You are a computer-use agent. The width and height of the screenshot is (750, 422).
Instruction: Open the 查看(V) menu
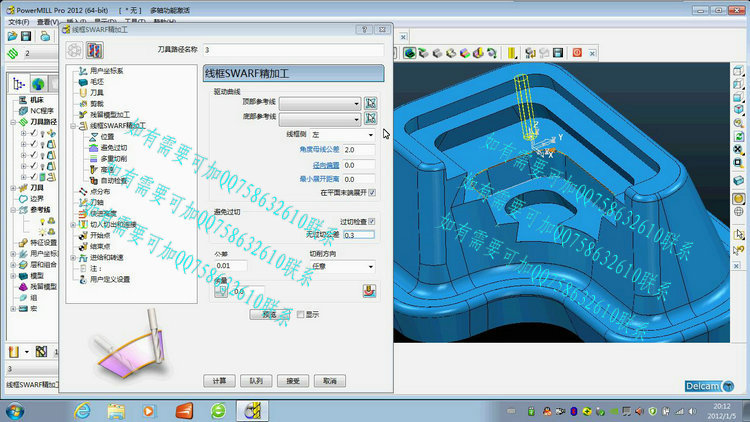click(x=48, y=22)
